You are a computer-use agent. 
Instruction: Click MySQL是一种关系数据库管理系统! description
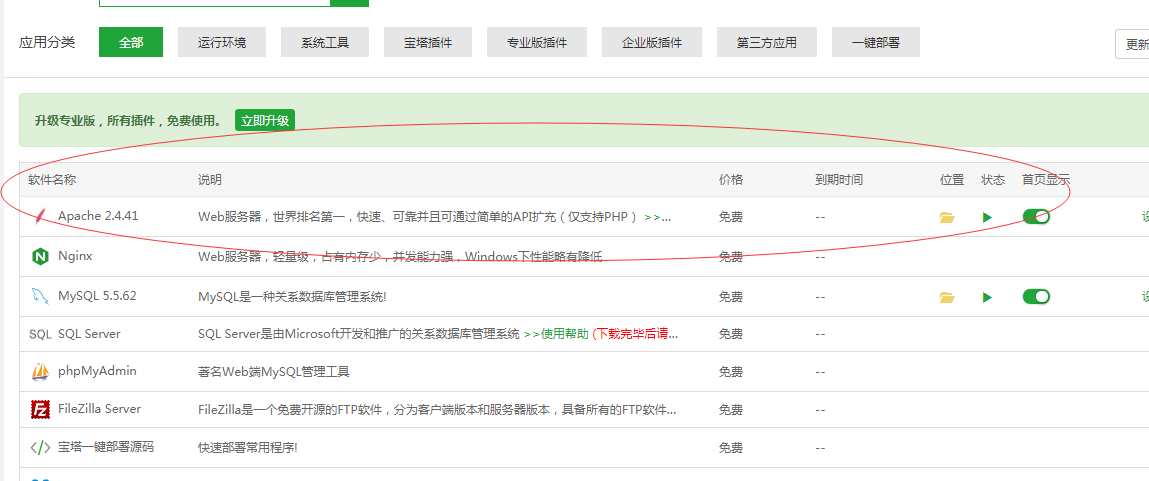pyautogui.click(x=292, y=297)
